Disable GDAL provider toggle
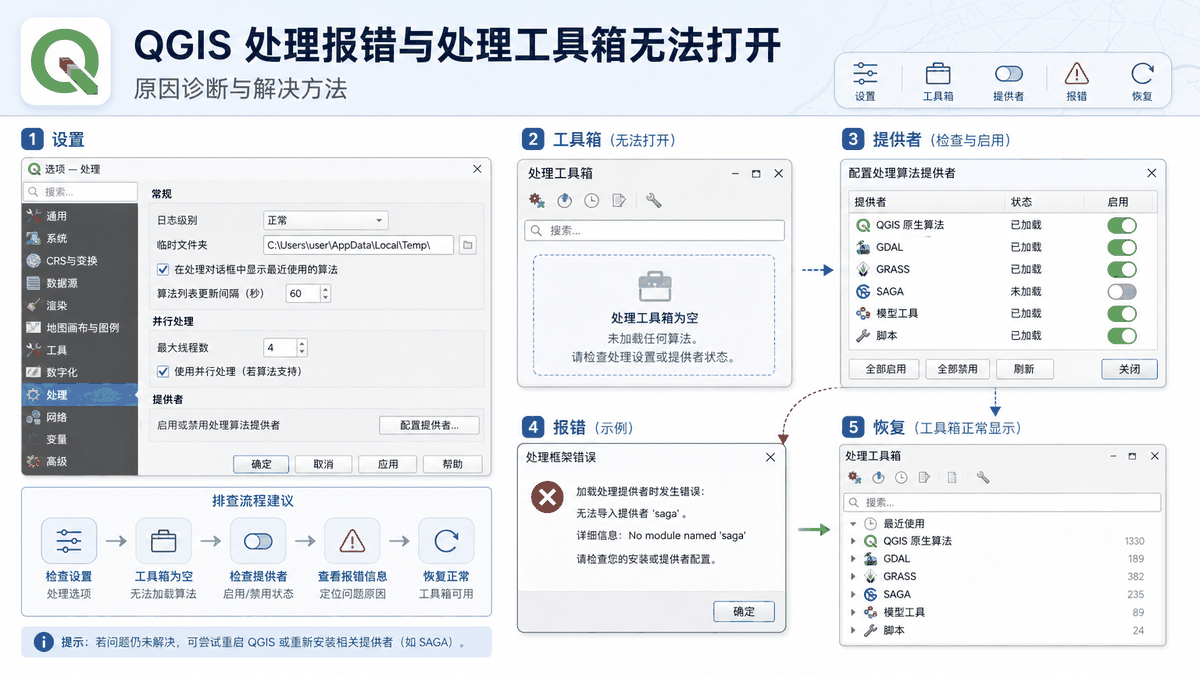 1121,247
